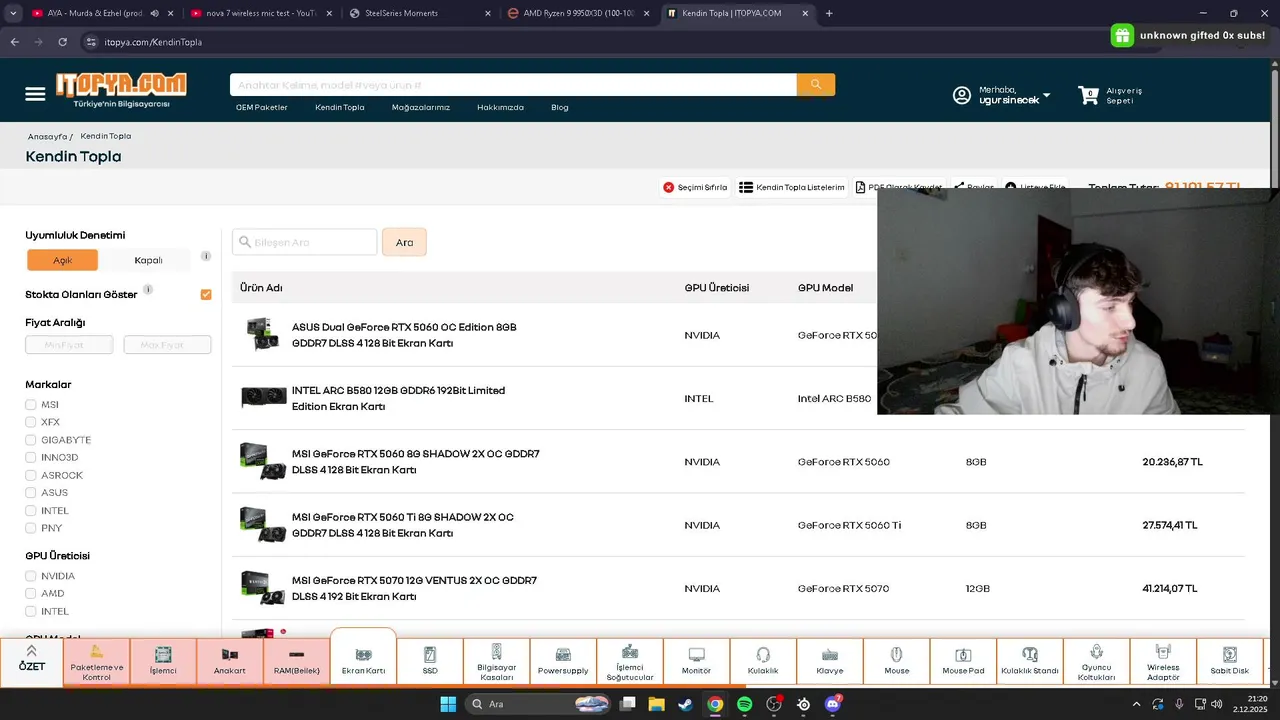Open INTEL ARC B580 Limited Edition product

[x=398, y=398]
